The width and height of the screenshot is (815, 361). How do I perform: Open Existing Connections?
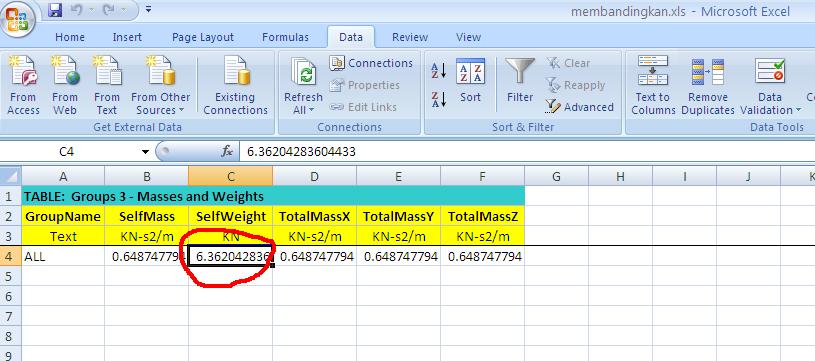click(235, 86)
